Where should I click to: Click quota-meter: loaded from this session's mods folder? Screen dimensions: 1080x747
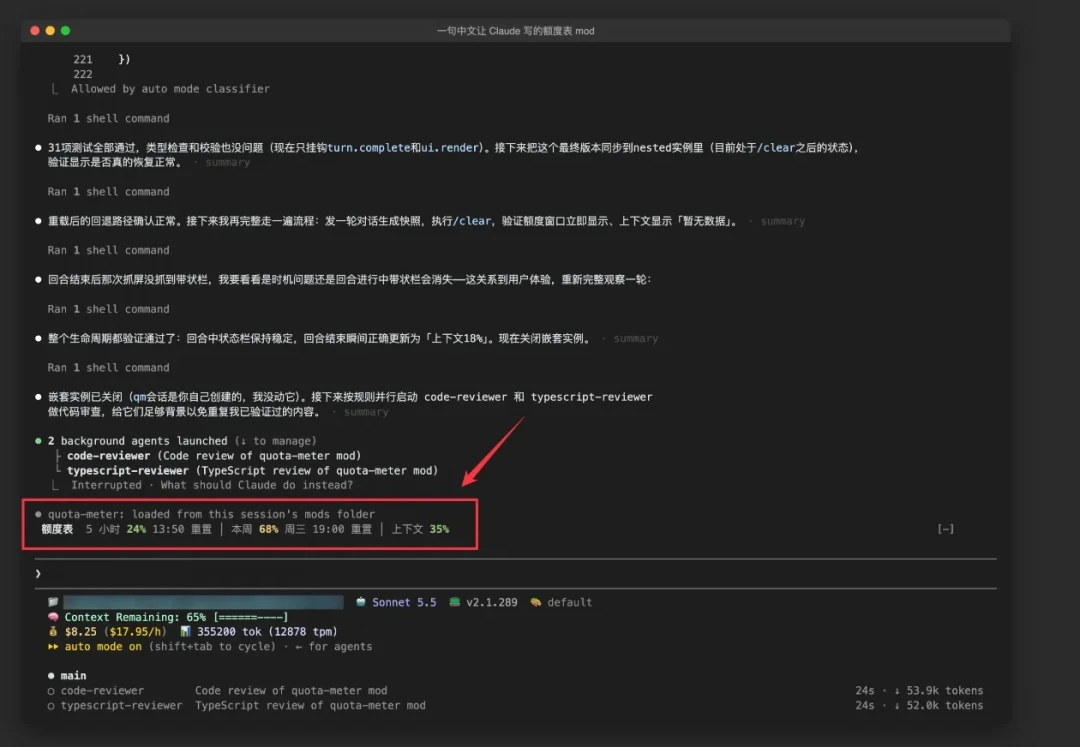pos(211,514)
